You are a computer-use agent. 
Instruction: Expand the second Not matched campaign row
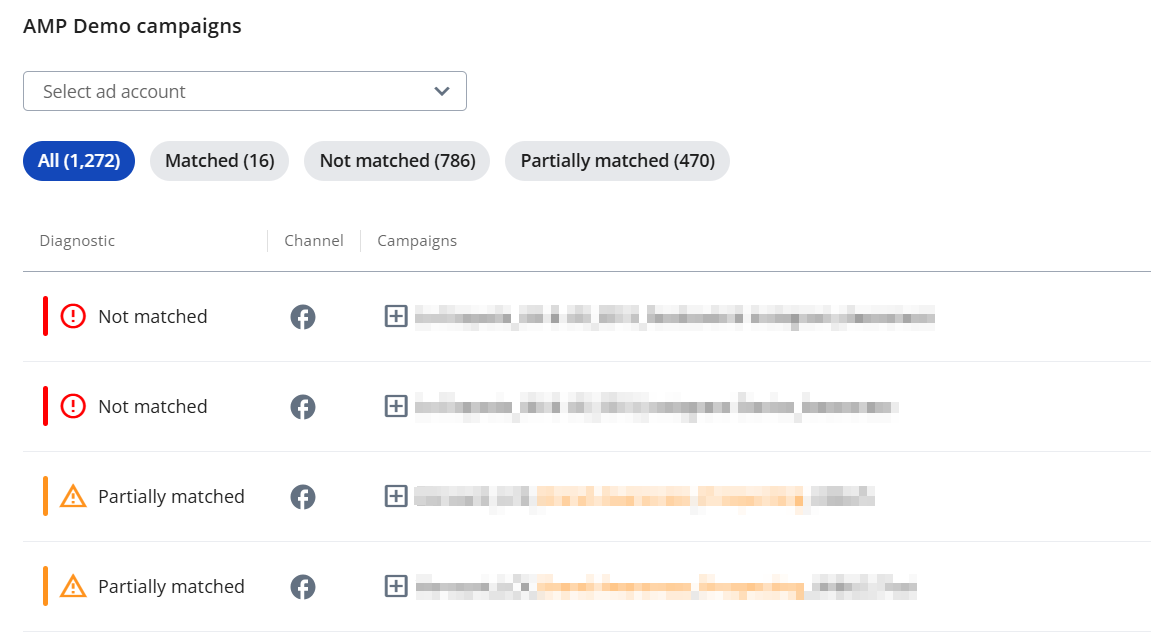(396, 406)
